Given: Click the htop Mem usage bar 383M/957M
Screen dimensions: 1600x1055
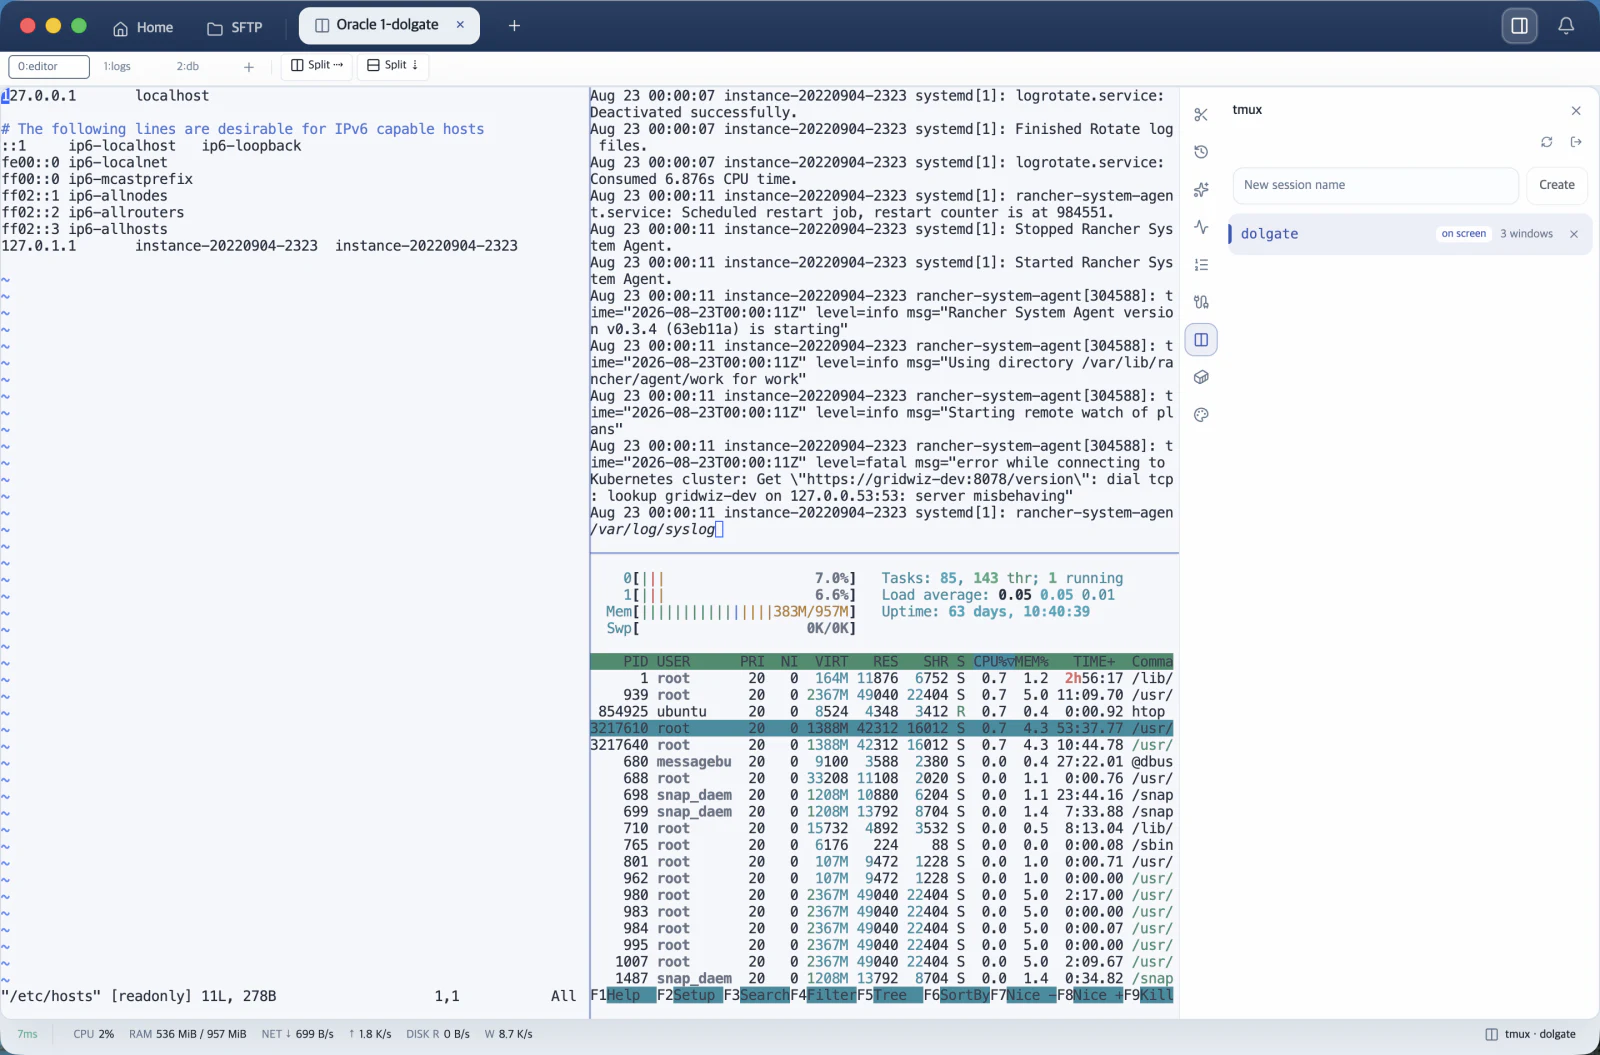Looking at the screenshot, I should (731, 612).
